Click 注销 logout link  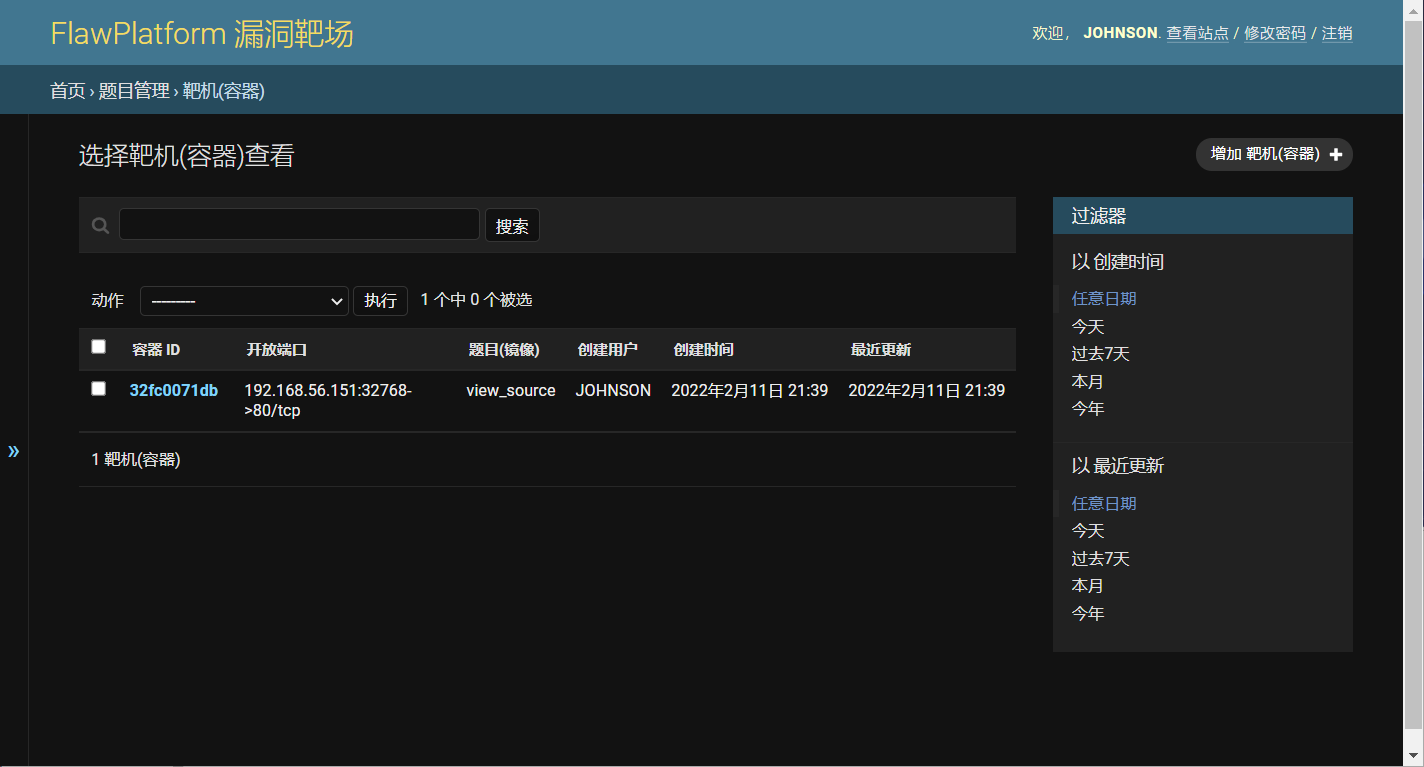1337,33
